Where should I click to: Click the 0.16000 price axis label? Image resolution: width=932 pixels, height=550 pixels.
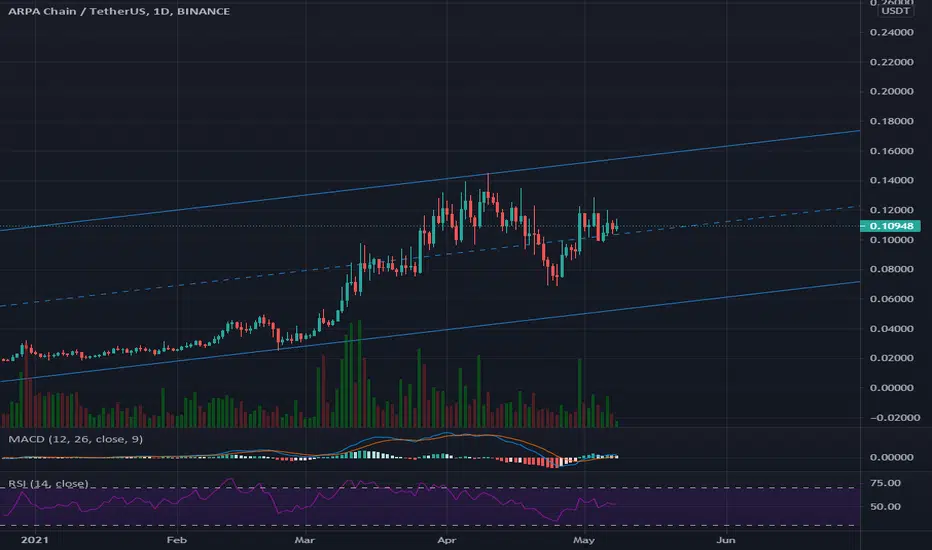pos(892,150)
